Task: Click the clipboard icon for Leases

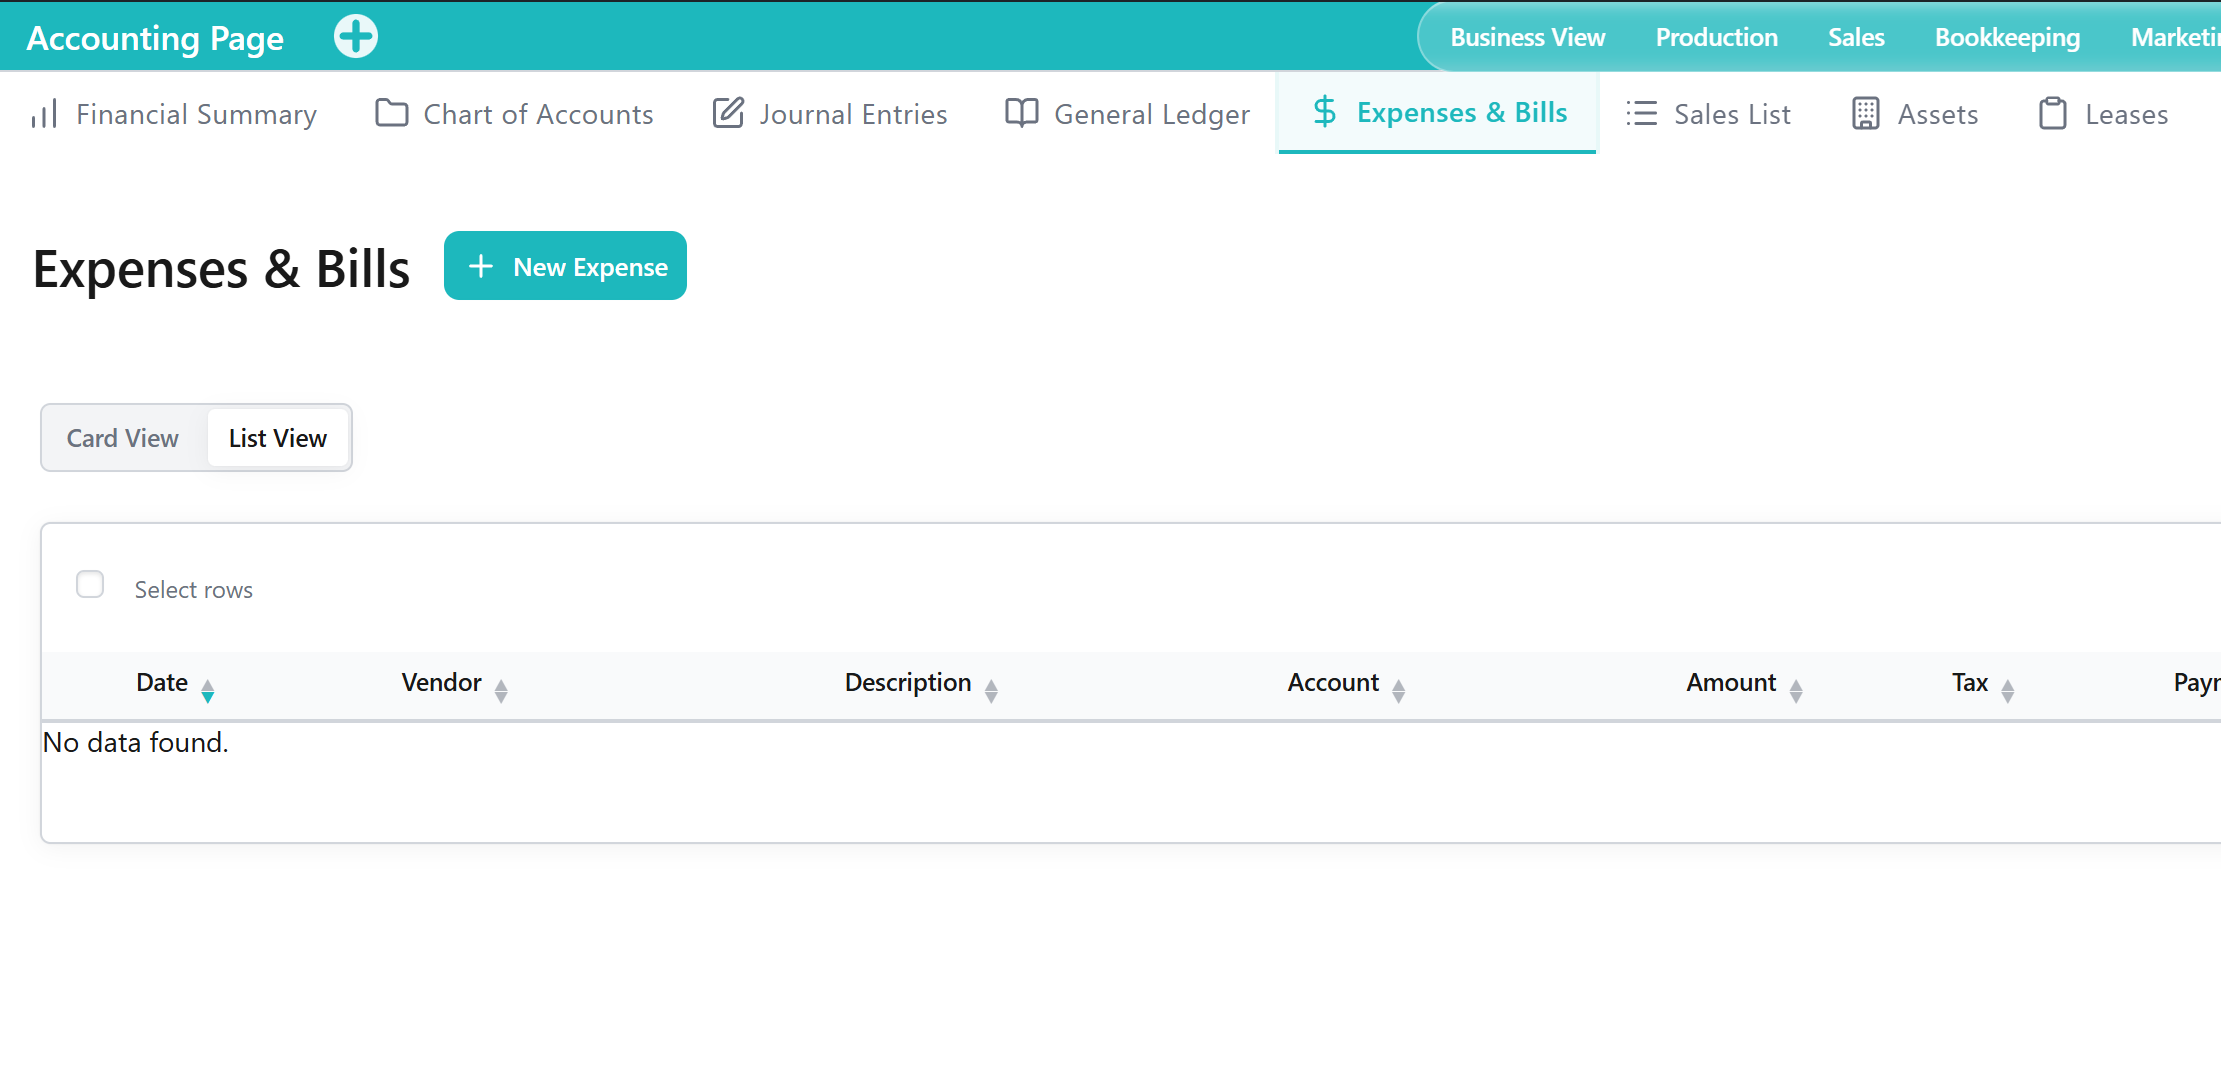Action: (2052, 113)
